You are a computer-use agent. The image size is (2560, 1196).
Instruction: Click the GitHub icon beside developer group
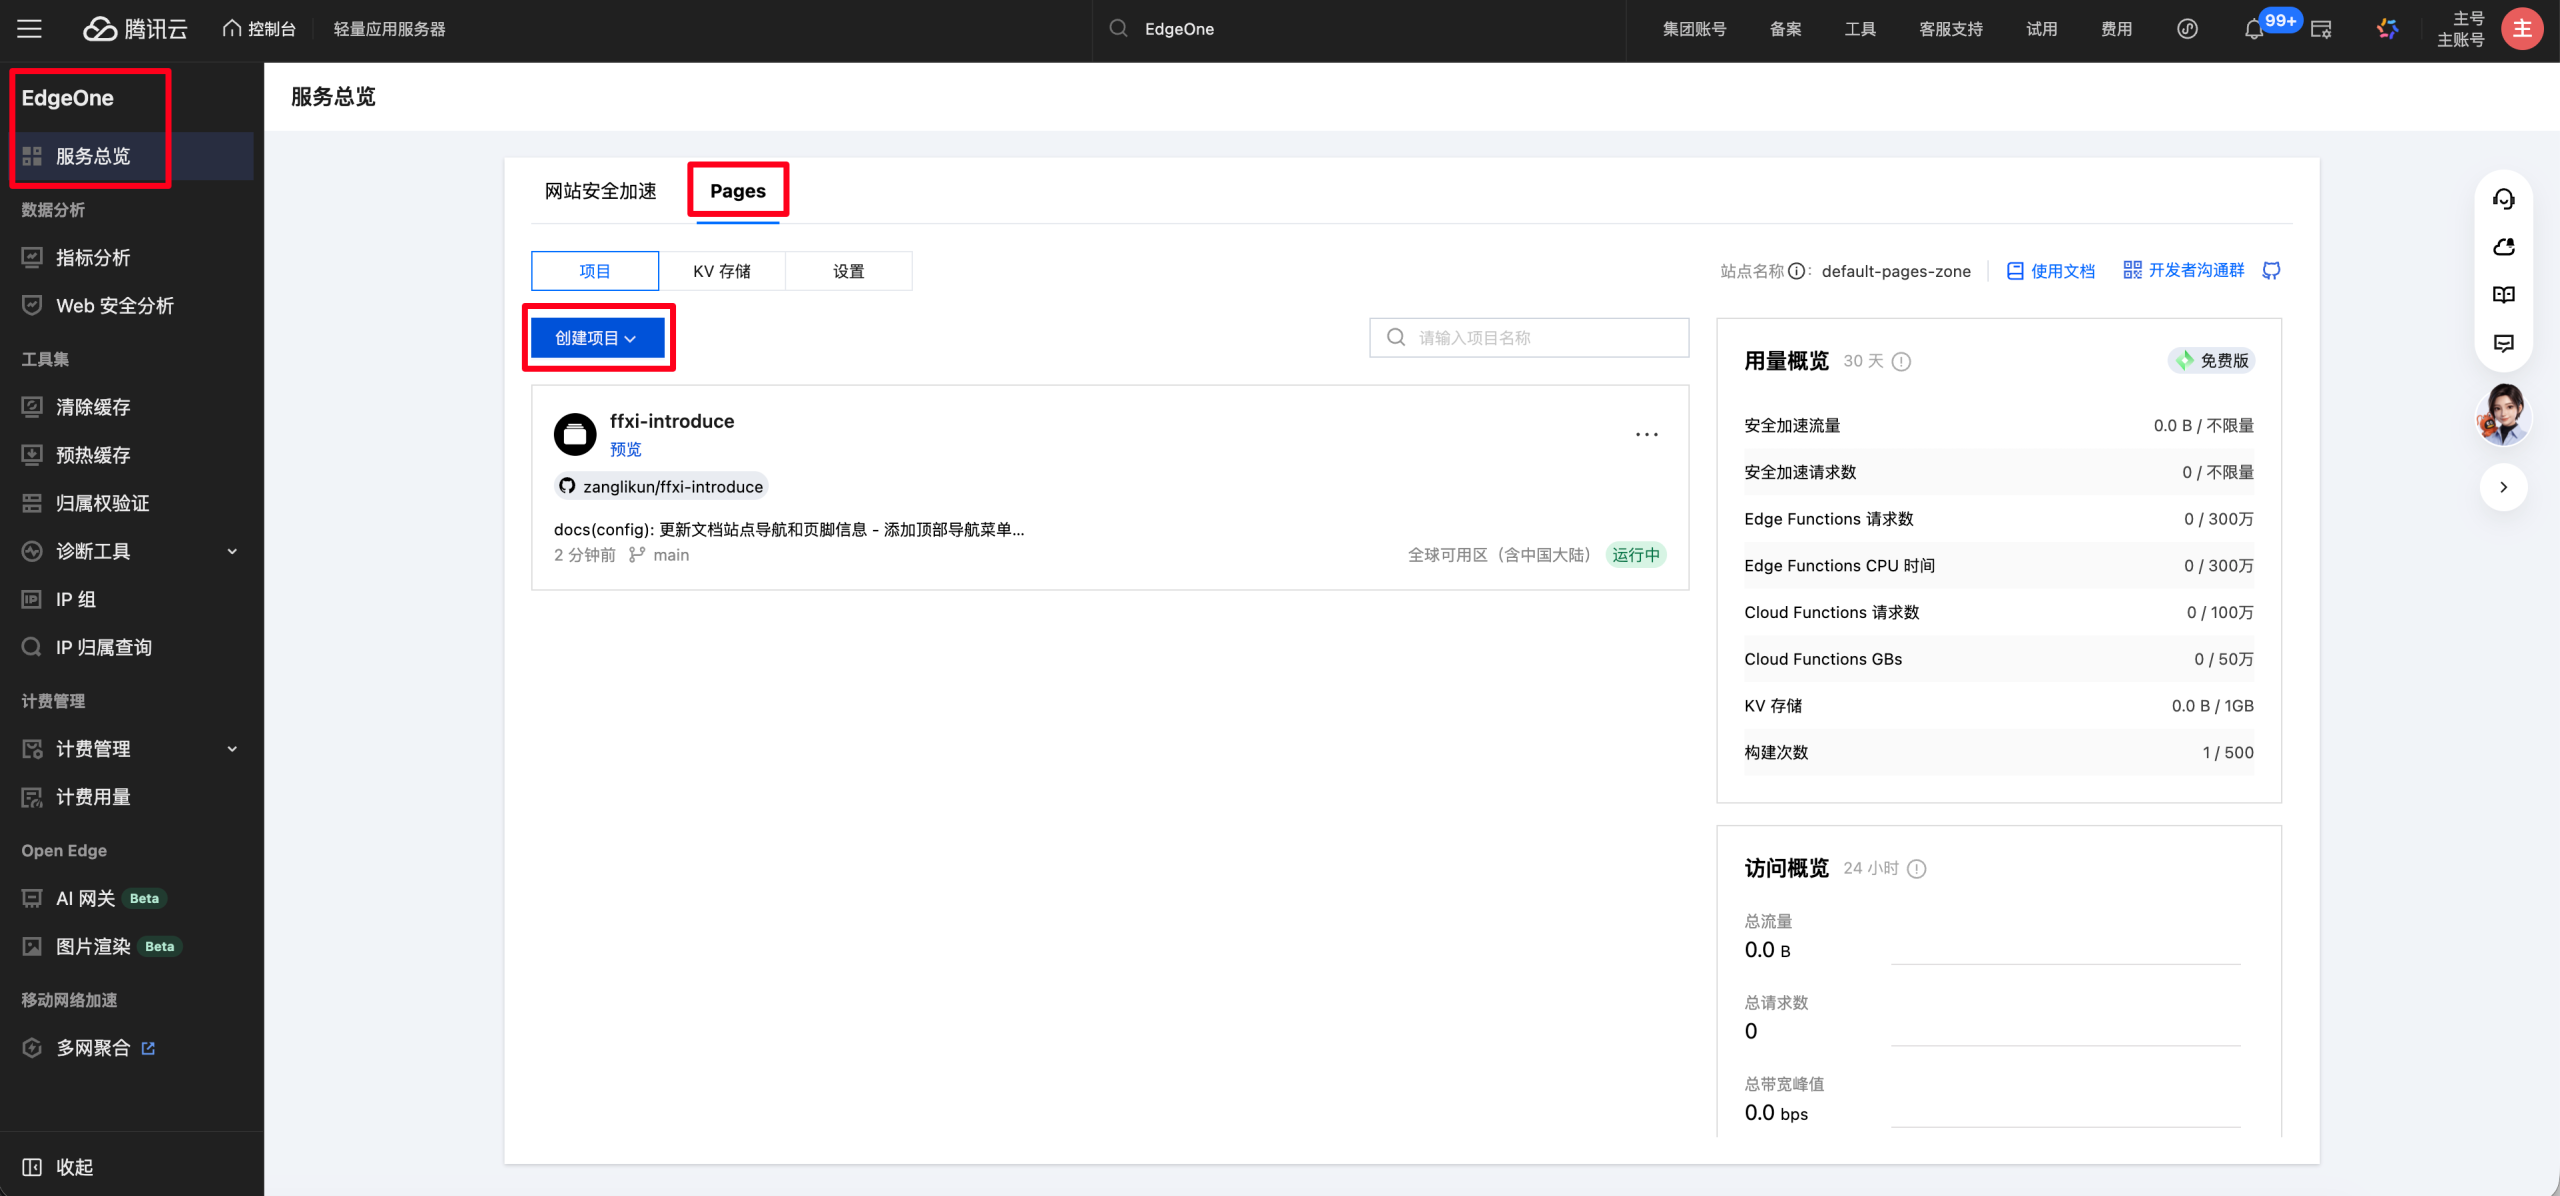(2271, 271)
